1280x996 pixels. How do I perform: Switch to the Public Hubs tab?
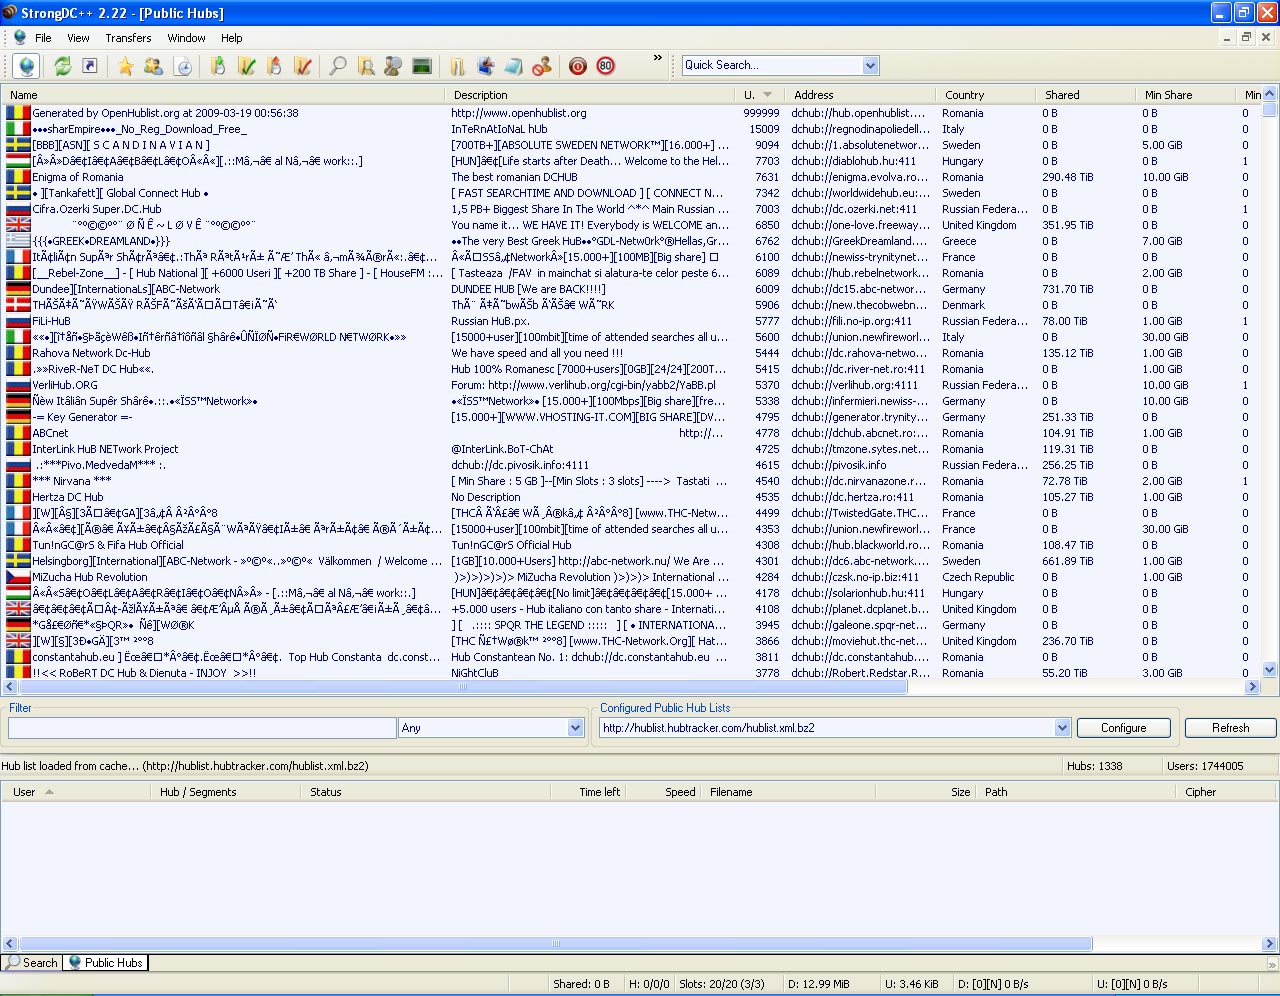click(x=105, y=963)
